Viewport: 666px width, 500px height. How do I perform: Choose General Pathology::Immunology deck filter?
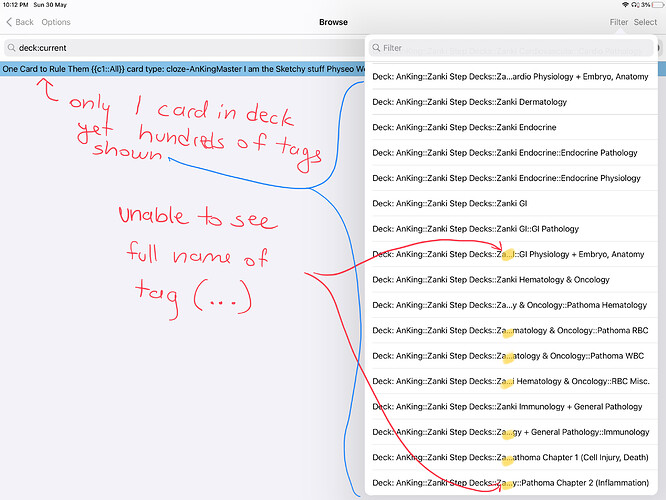point(511,432)
